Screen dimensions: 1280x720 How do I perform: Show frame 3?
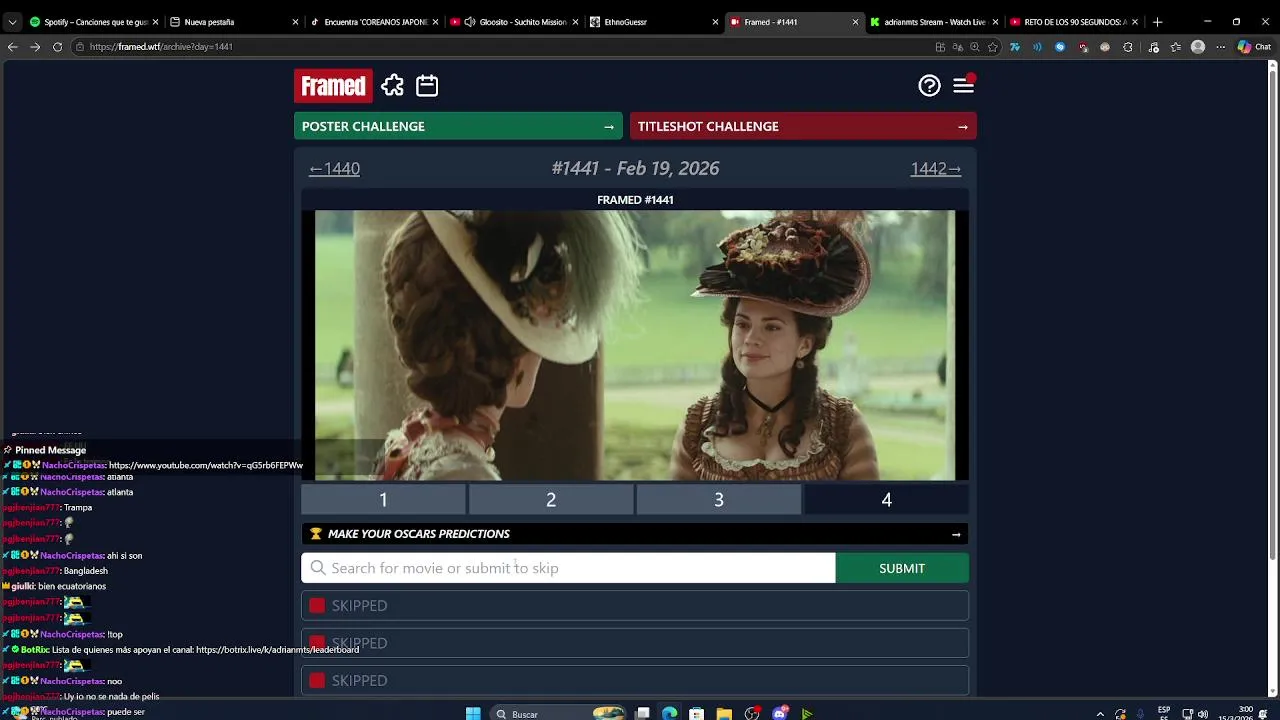click(719, 499)
